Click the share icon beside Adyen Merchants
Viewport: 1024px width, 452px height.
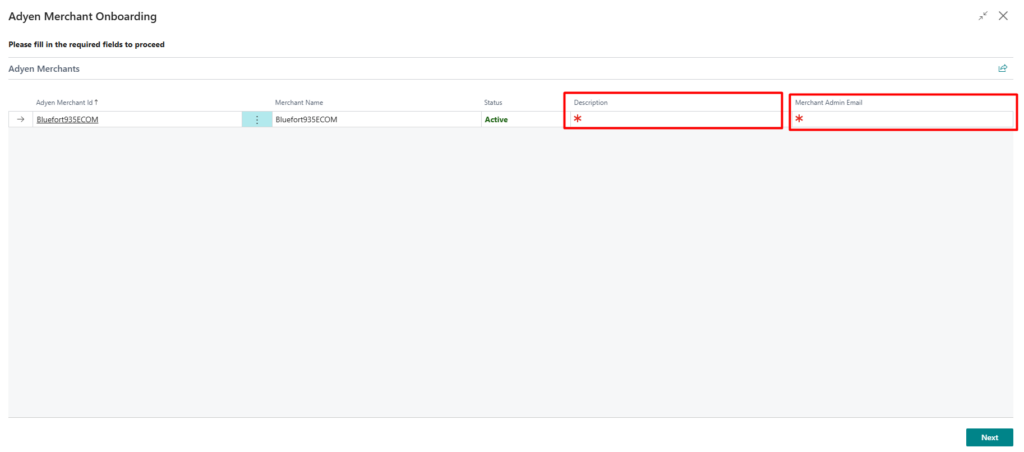[1002, 69]
